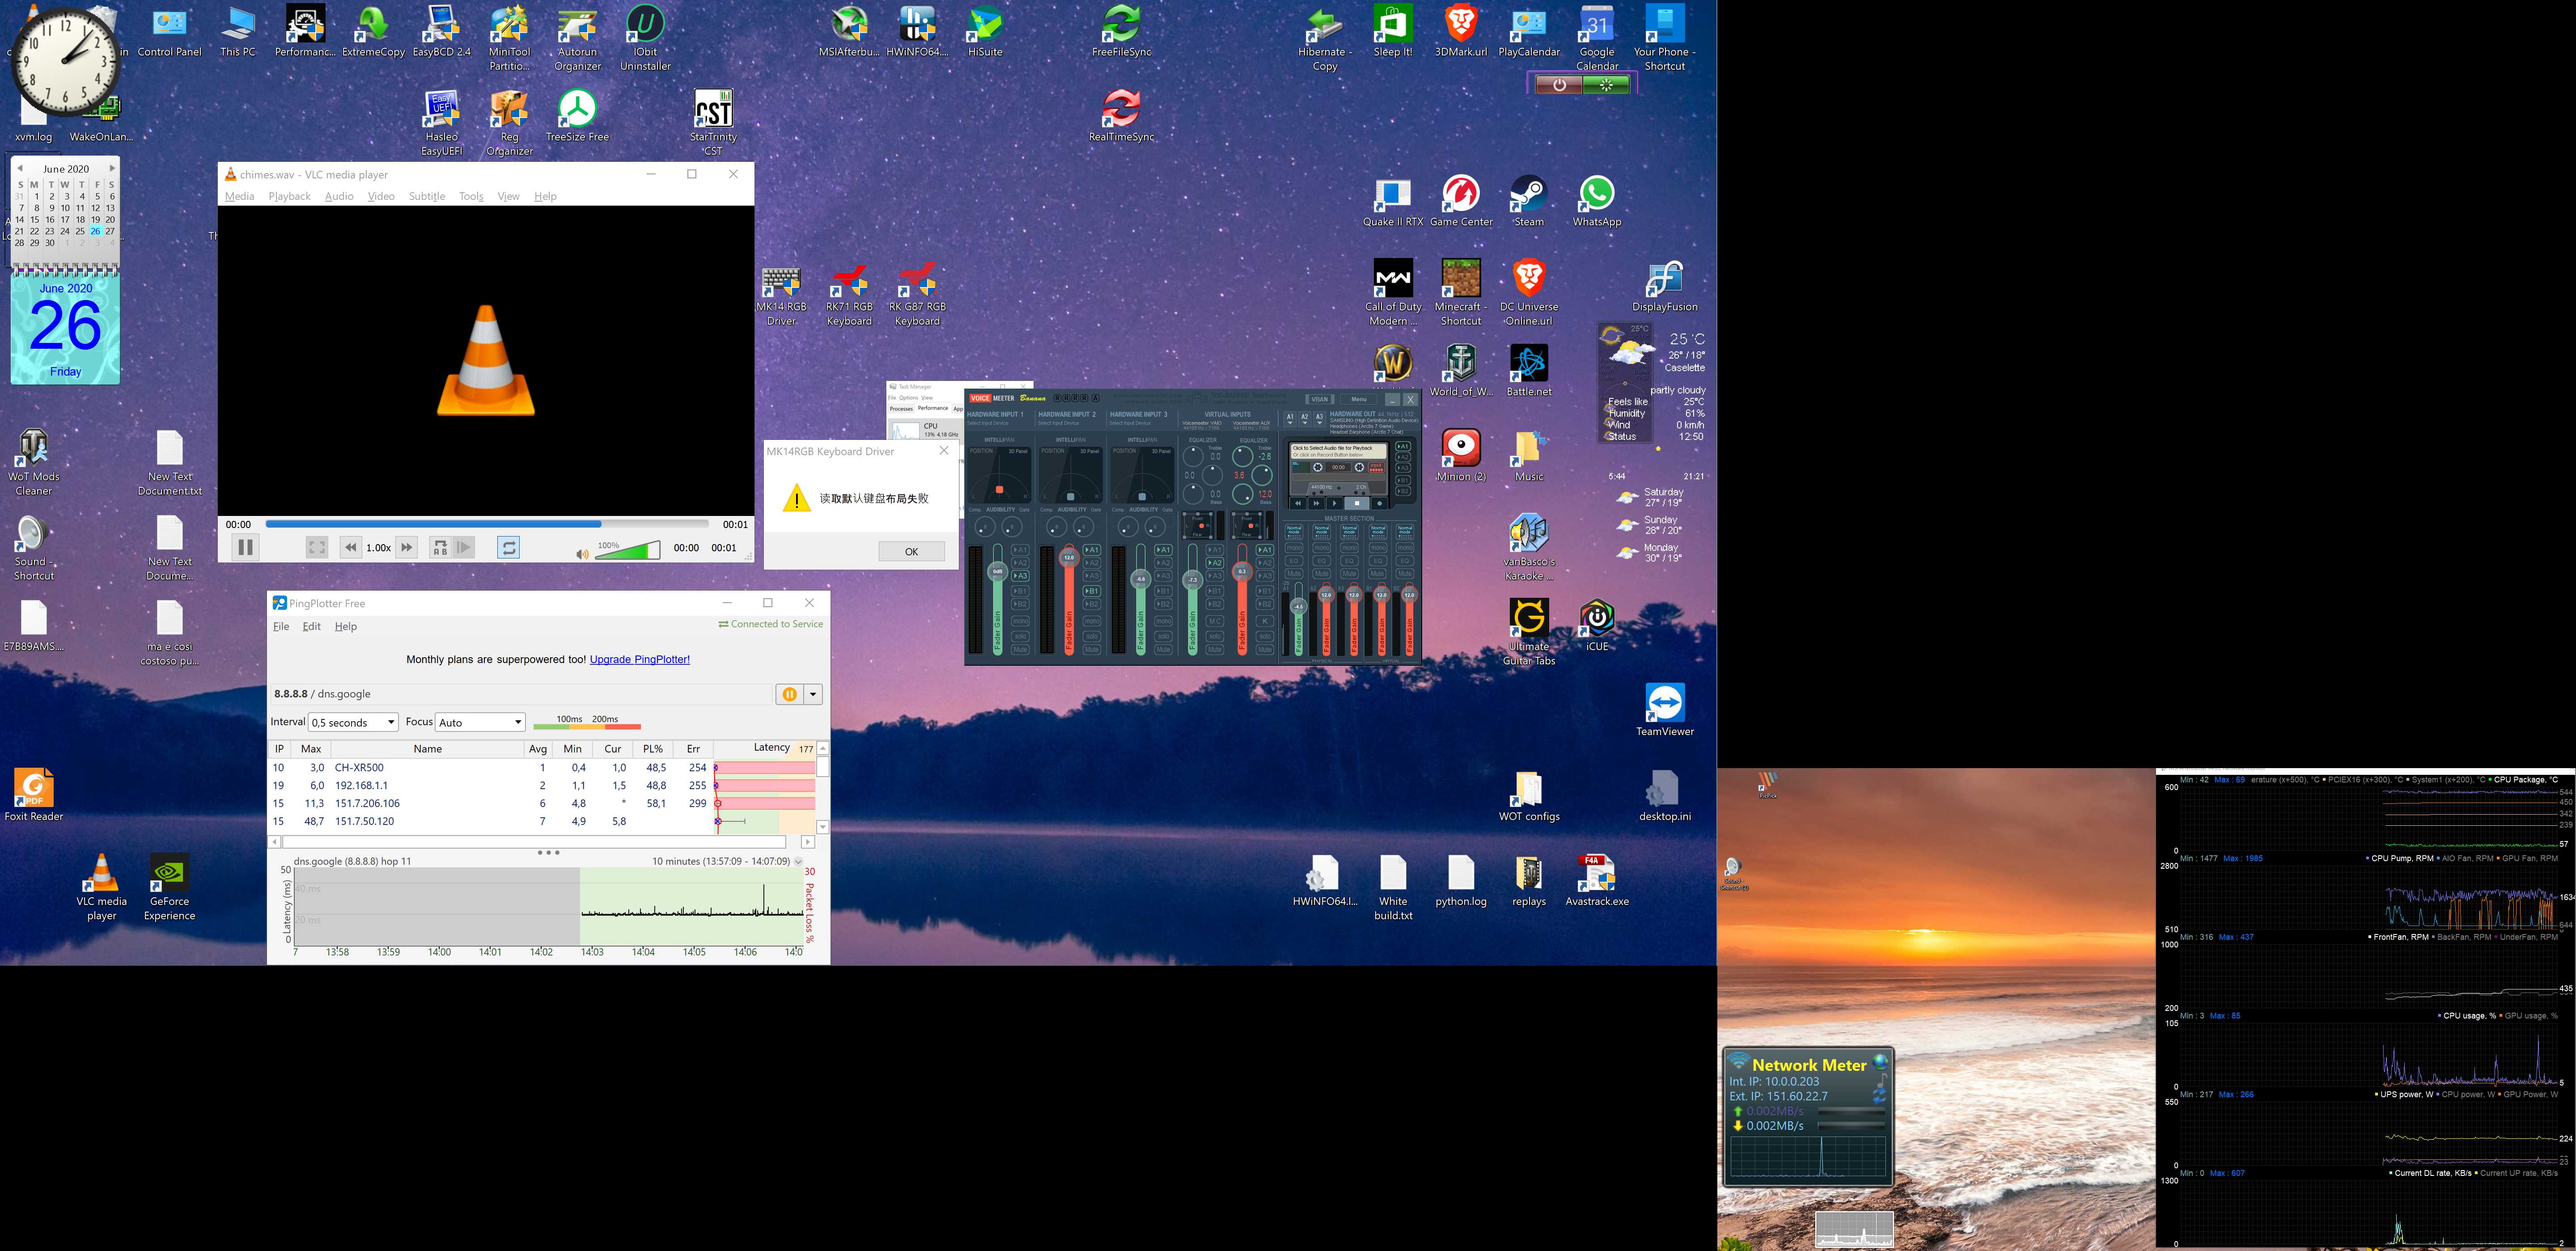Mute VLC via the speaker icon

[x=582, y=553]
